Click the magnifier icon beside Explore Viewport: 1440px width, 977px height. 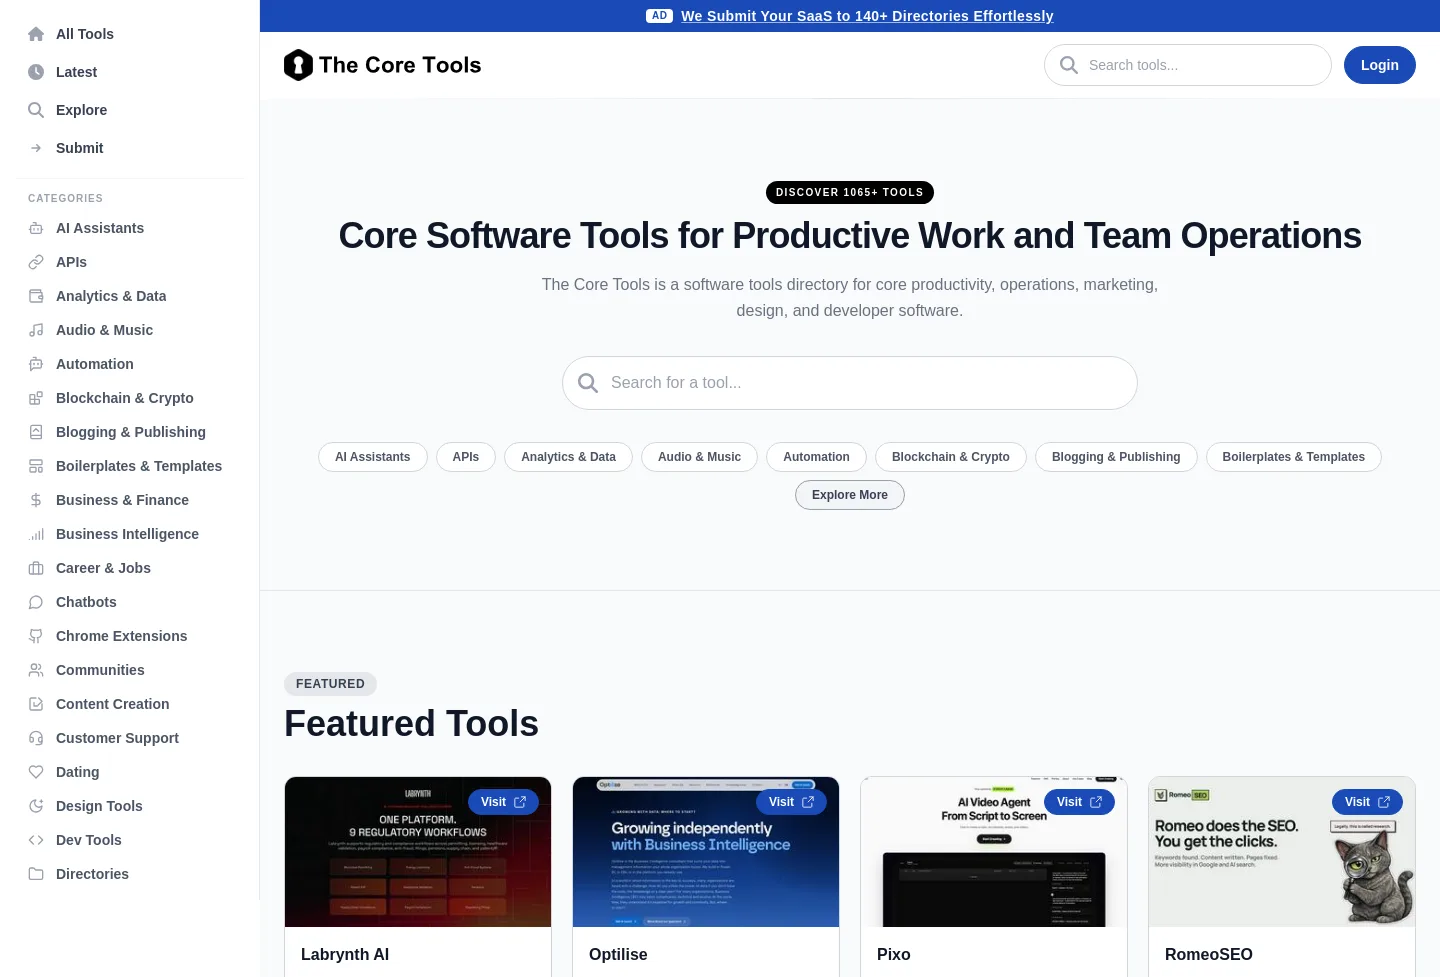36,110
